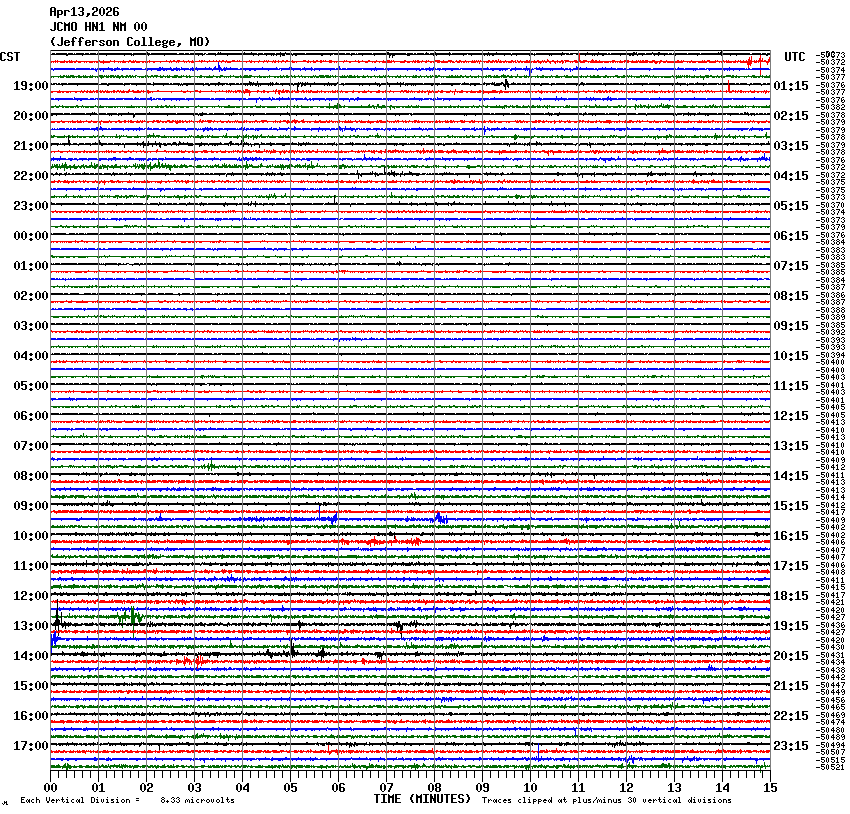Click the (Jefferson College, MO) station name
This screenshot has width=850, height=814.
tap(130, 42)
